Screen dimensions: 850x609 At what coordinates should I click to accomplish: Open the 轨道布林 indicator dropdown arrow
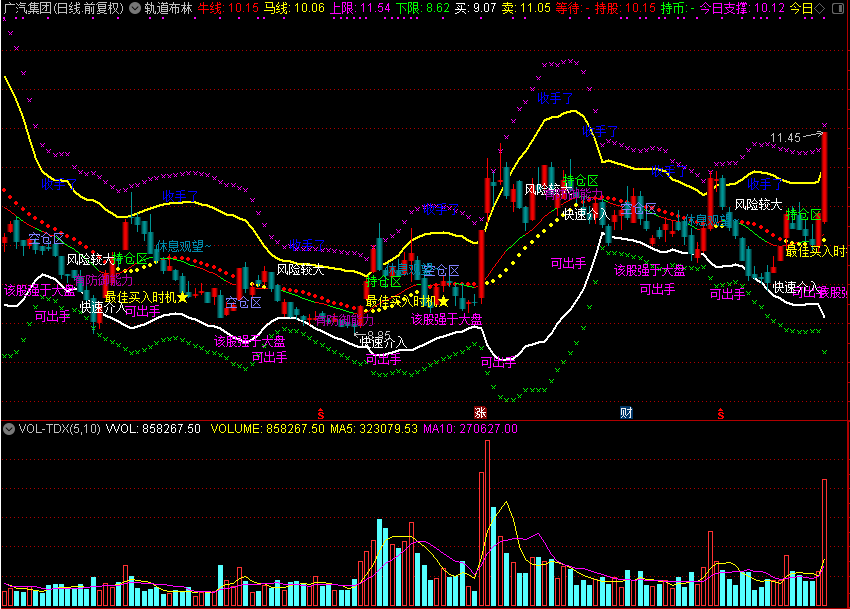[135, 8]
